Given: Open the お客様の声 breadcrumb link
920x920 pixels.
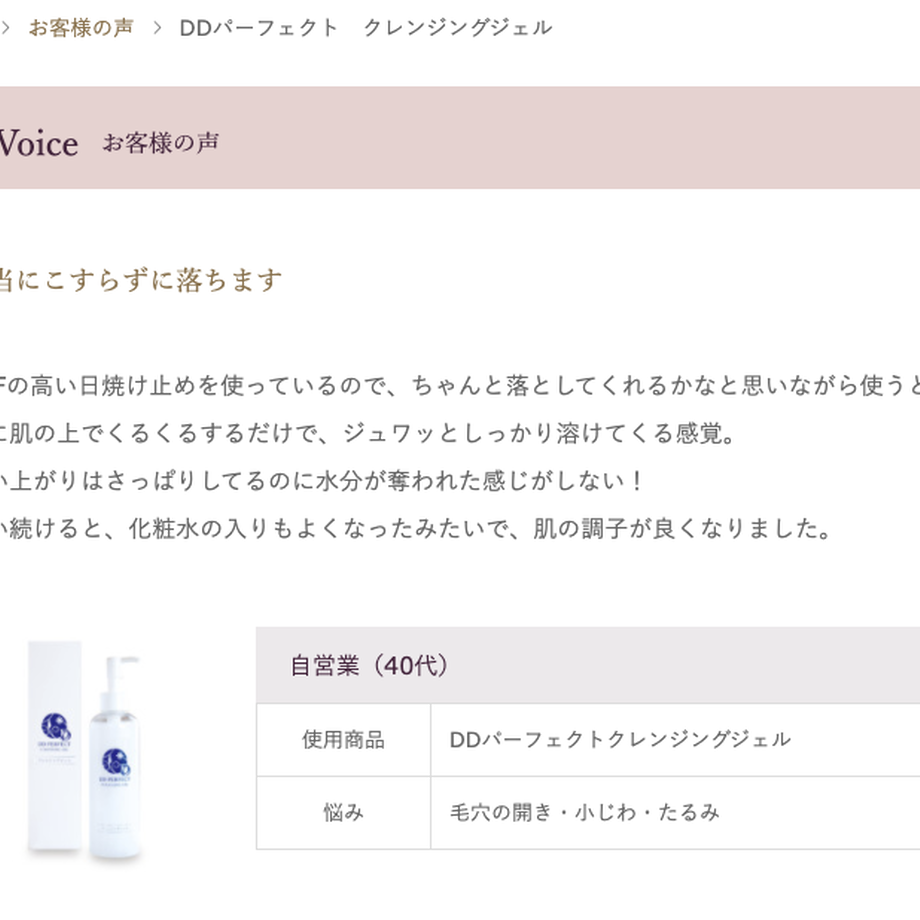Looking at the screenshot, I should point(81,28).
